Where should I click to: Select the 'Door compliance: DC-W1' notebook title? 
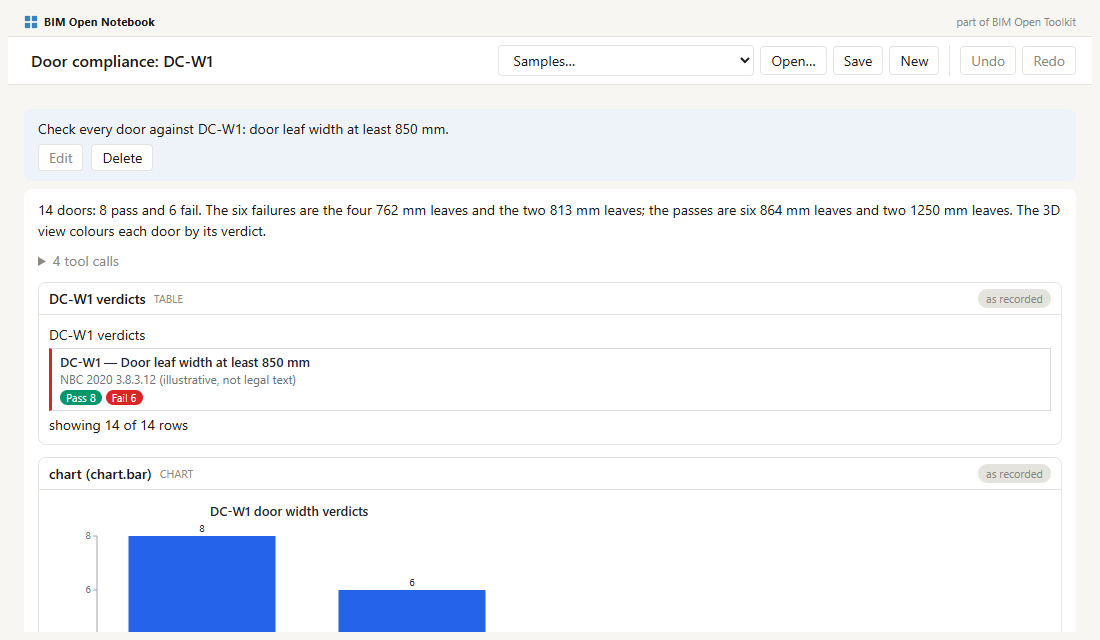pyautogui.click(x=122, y=62)
